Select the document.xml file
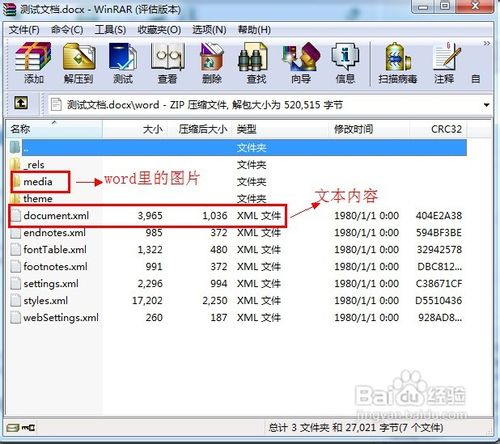This screenshot has height=444, width=500. tap(56, 216)
